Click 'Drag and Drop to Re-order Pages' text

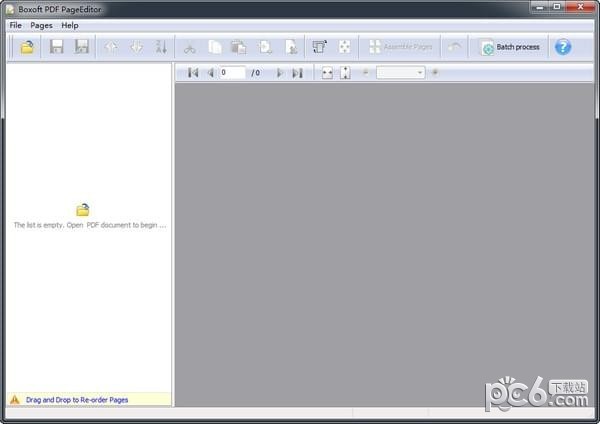77,400
